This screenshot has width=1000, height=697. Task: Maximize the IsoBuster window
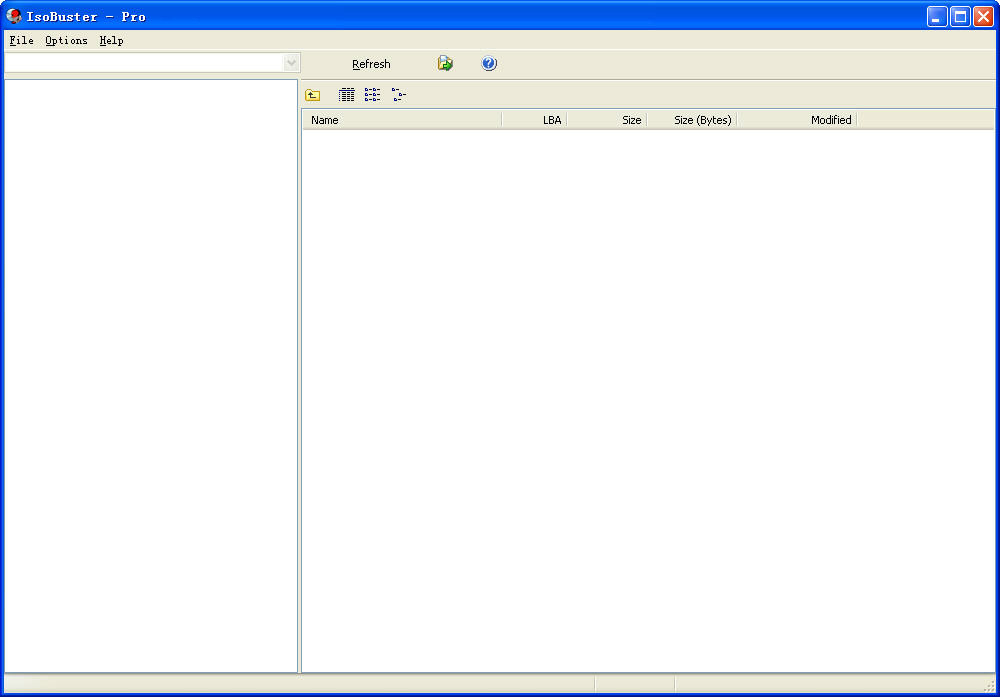[x=960, y=17]
